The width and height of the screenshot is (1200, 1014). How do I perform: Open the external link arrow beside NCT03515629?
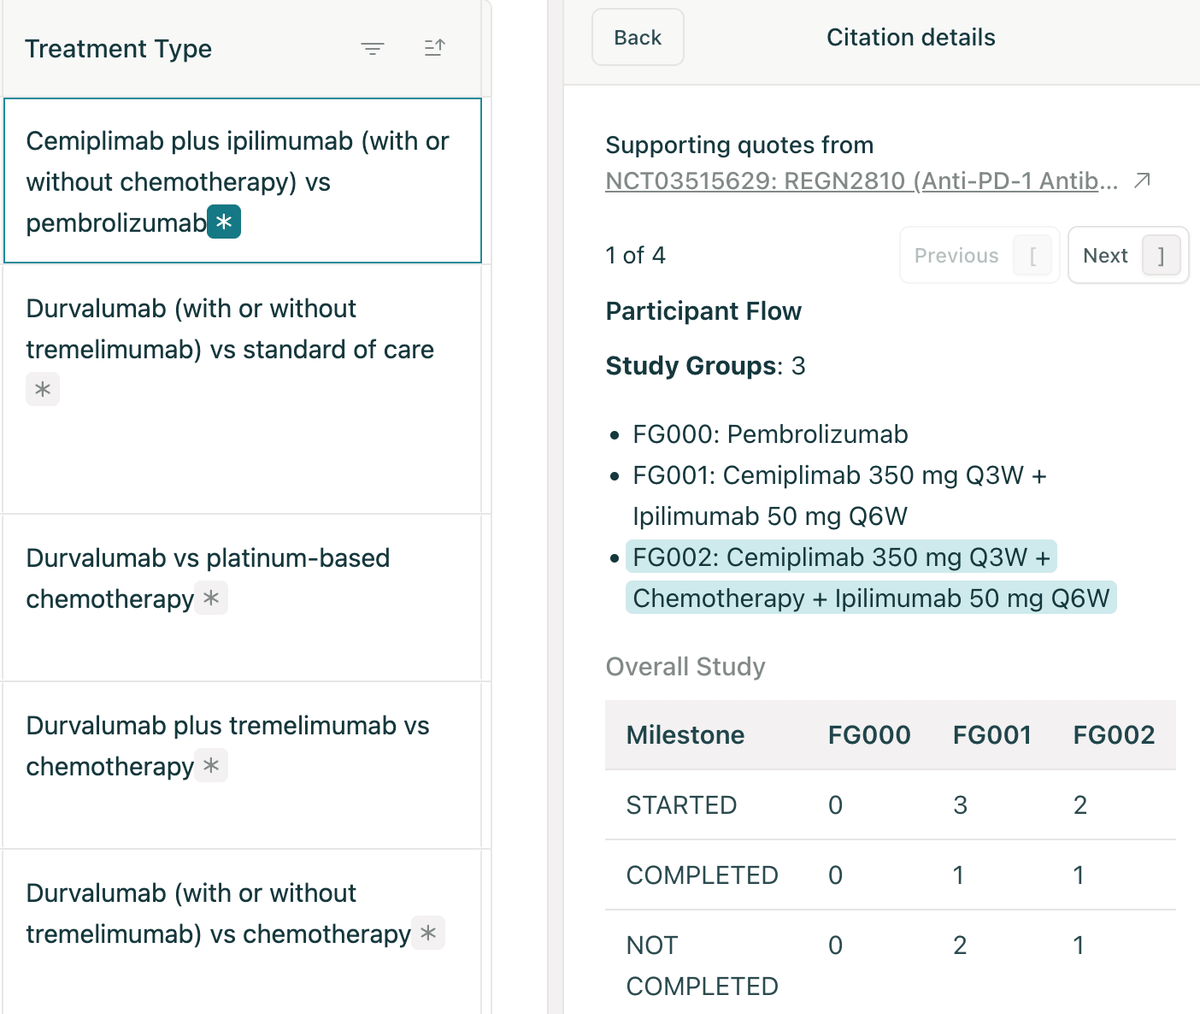[x=1142, y=181]
